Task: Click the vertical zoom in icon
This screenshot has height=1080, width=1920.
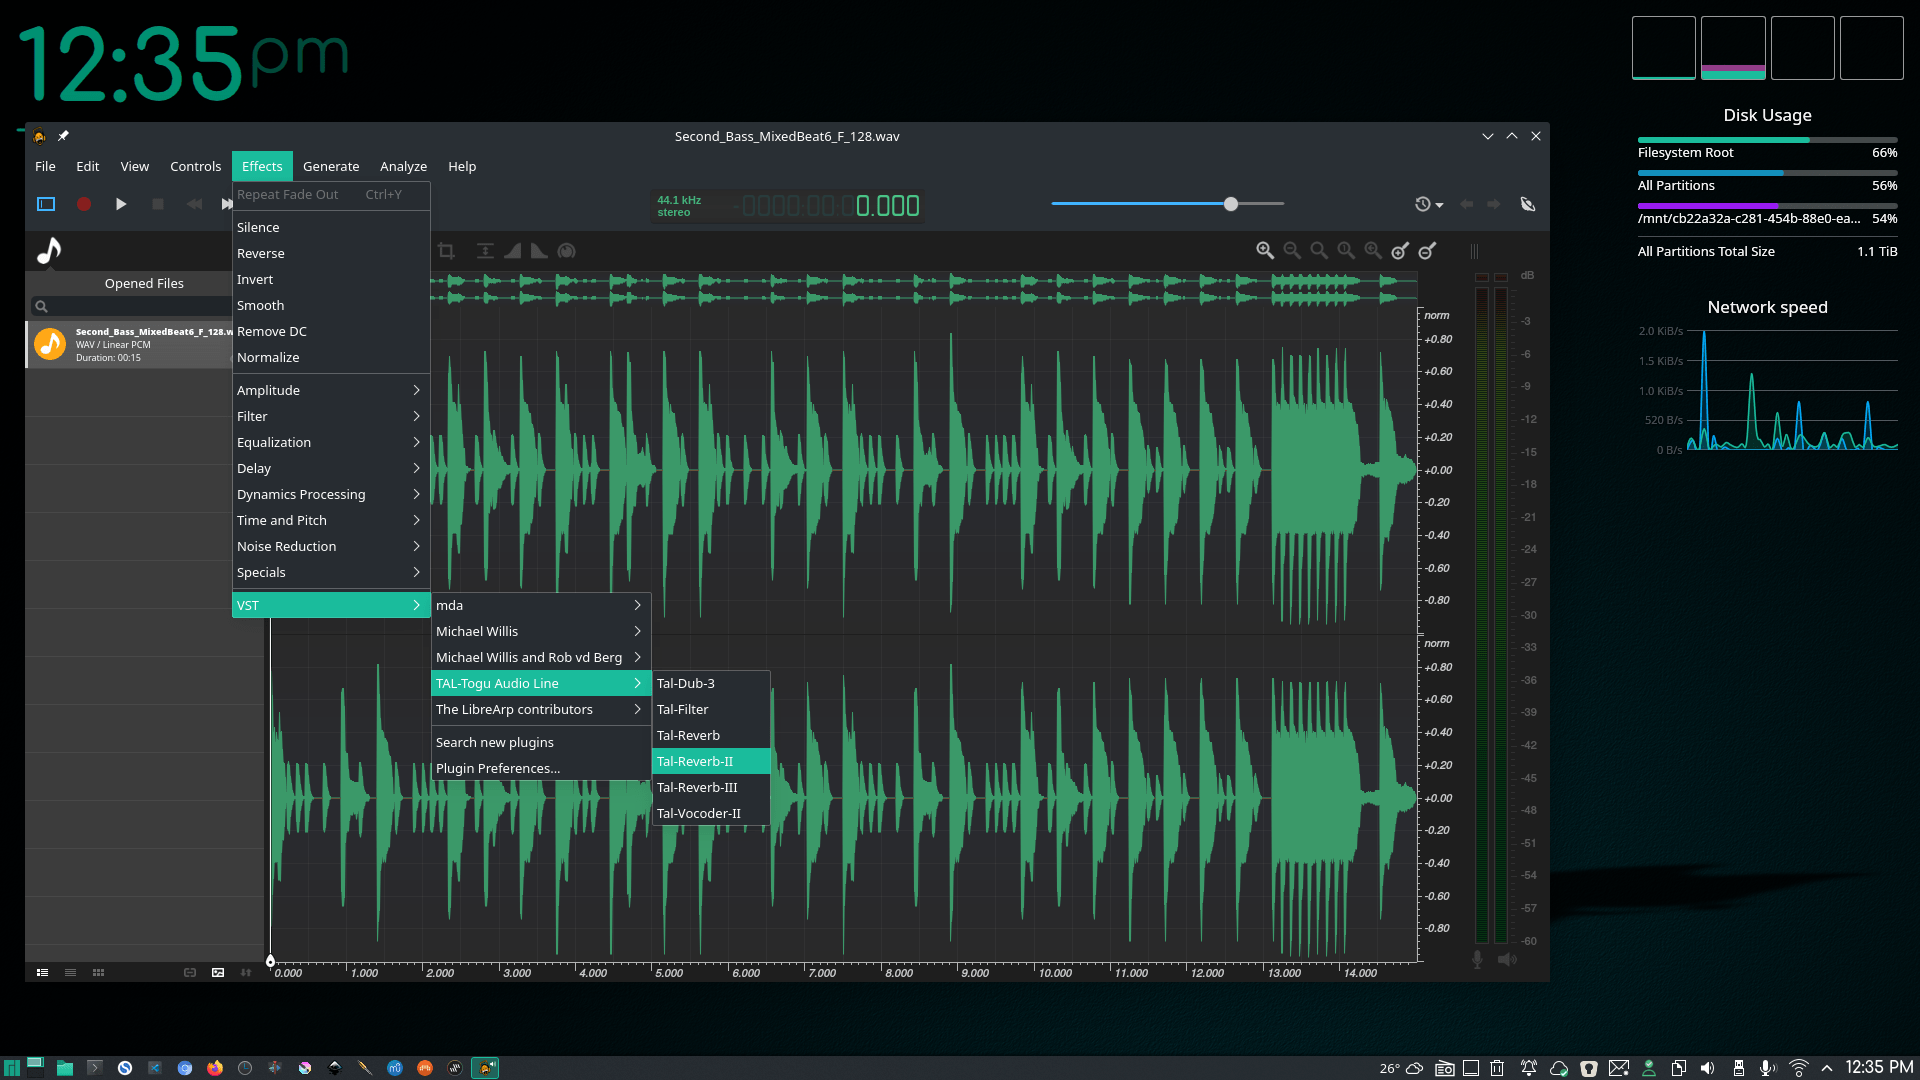Action: coord(1400,251)
